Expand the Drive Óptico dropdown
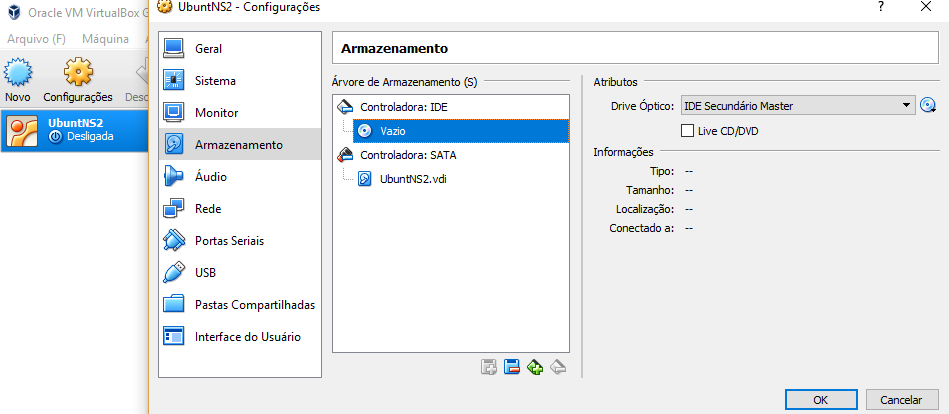The image size is (949, 414). pos(798,106)
